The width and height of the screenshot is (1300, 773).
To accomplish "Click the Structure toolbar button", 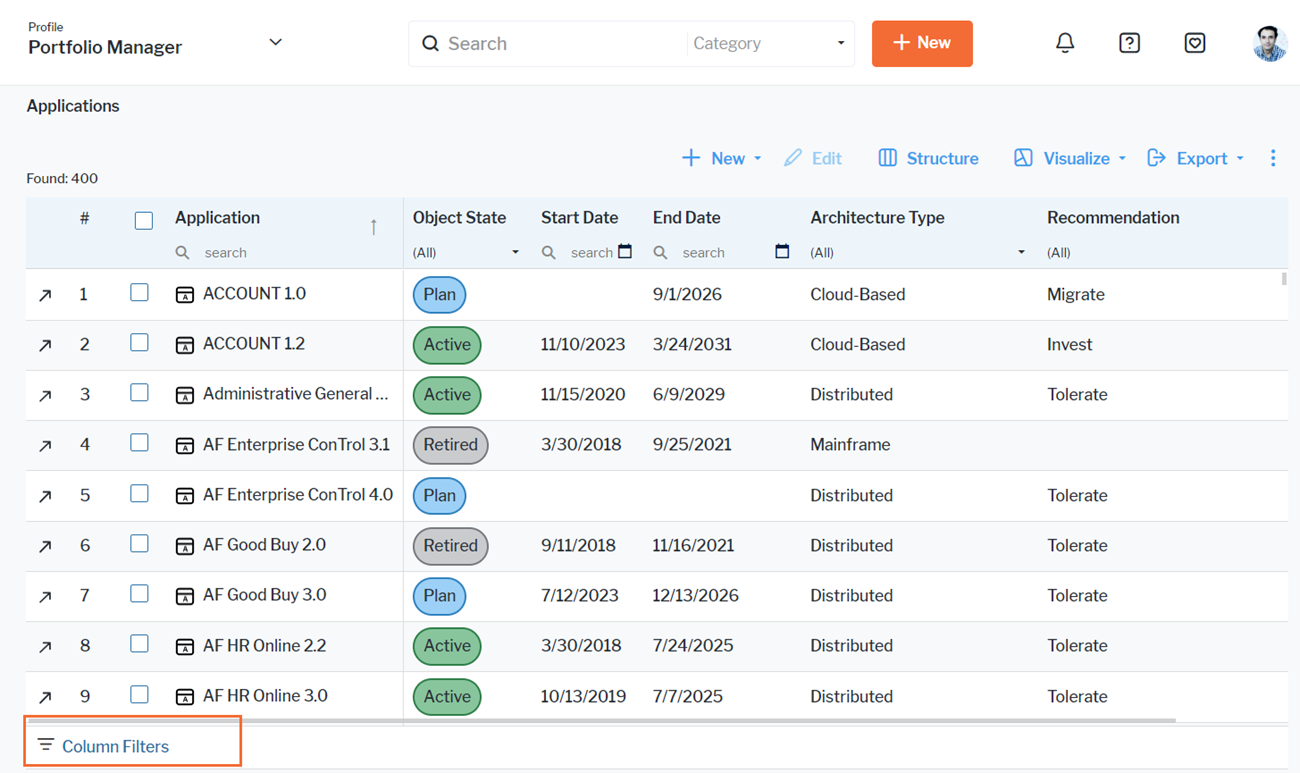I will click(928, 158).
